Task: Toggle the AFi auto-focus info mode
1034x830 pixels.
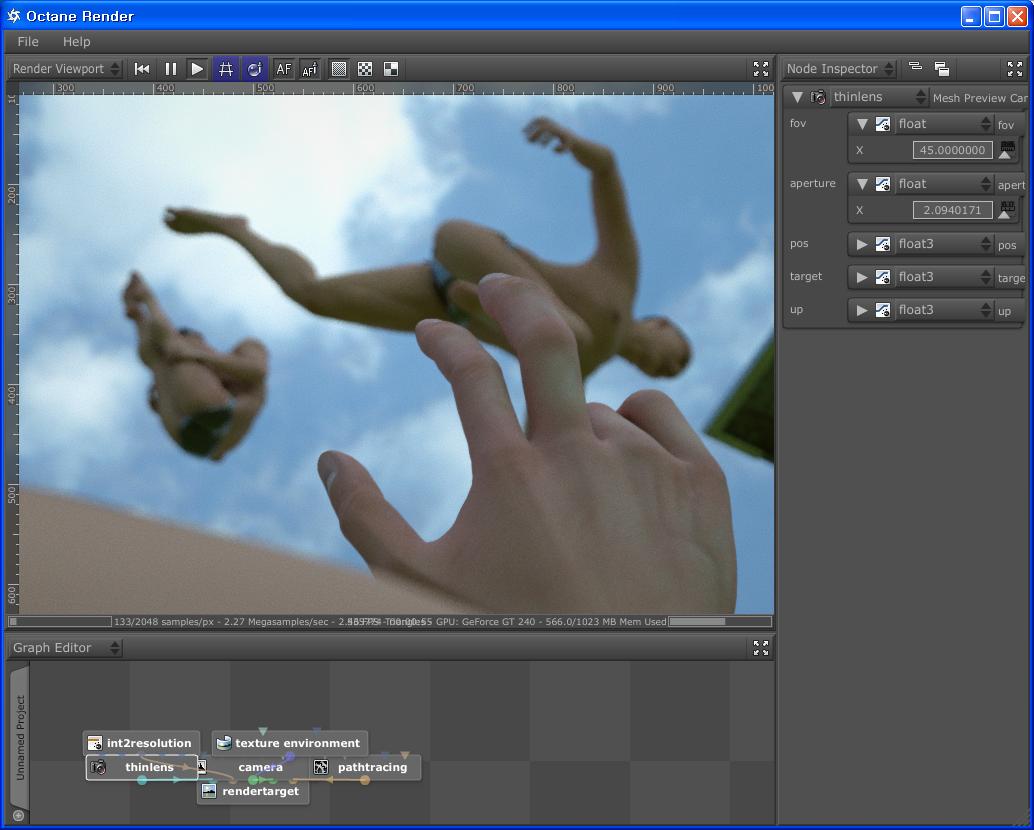Action: (x=309, y=69)
